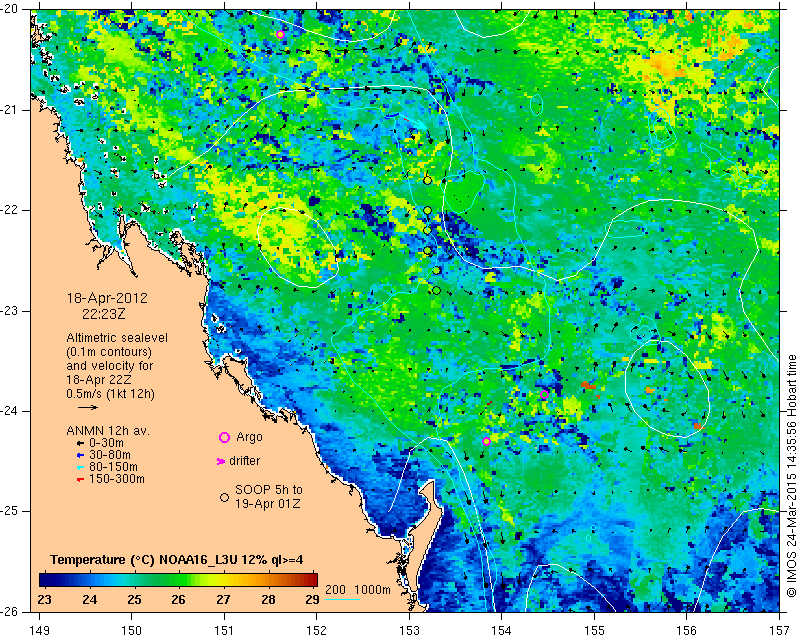Click the Temperature NOAA16_L3U colorbar title
Screen dimensions: 800x640
point(177,560)
